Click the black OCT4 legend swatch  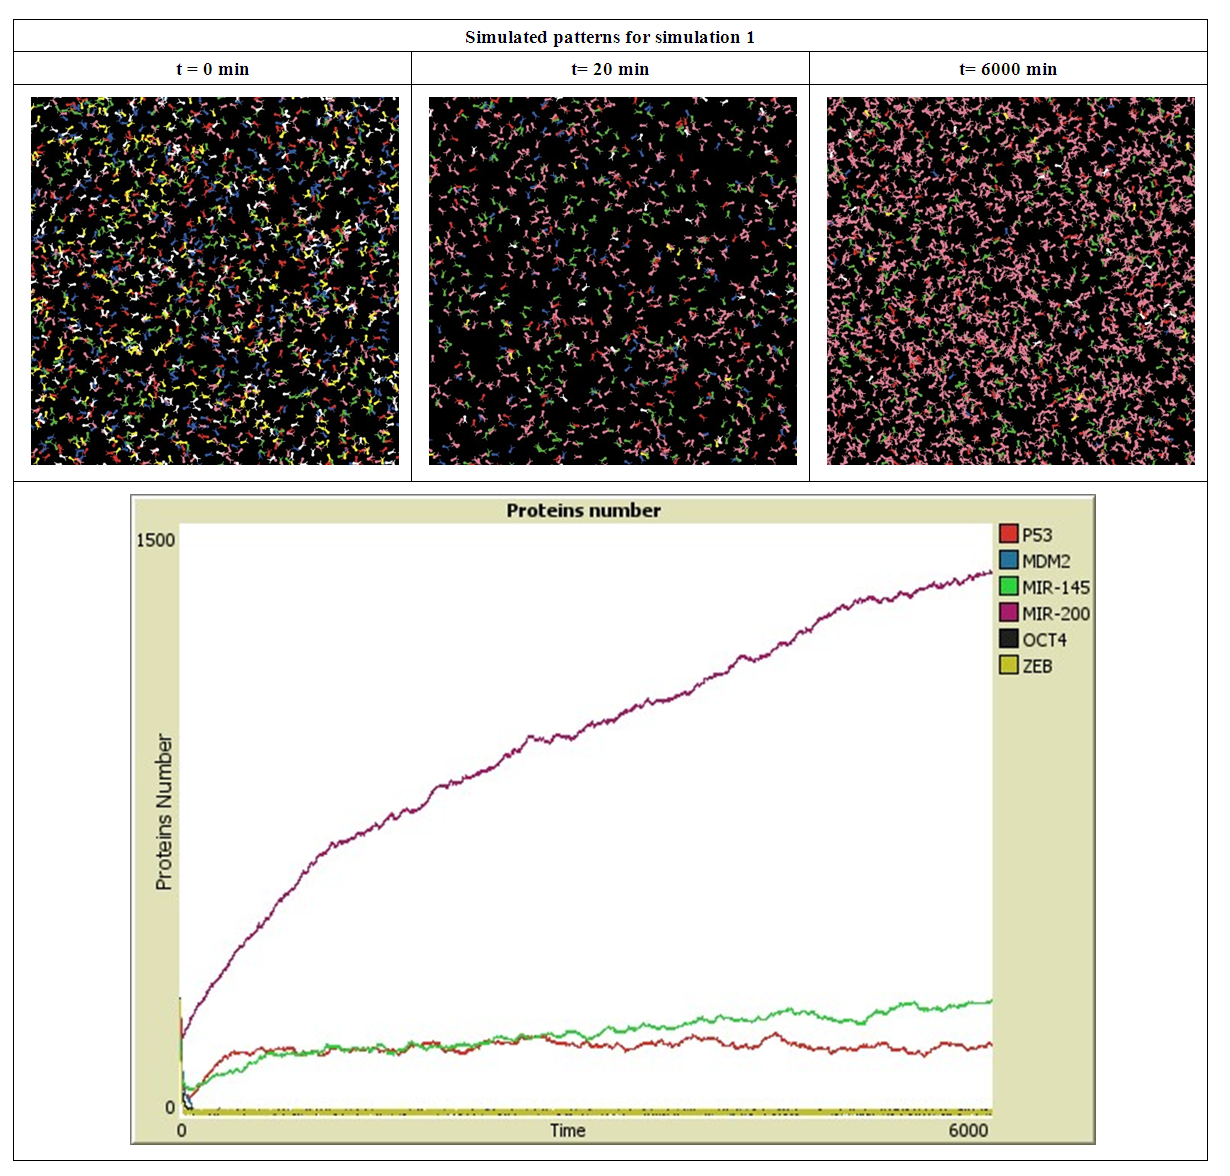coord(1008,639)
